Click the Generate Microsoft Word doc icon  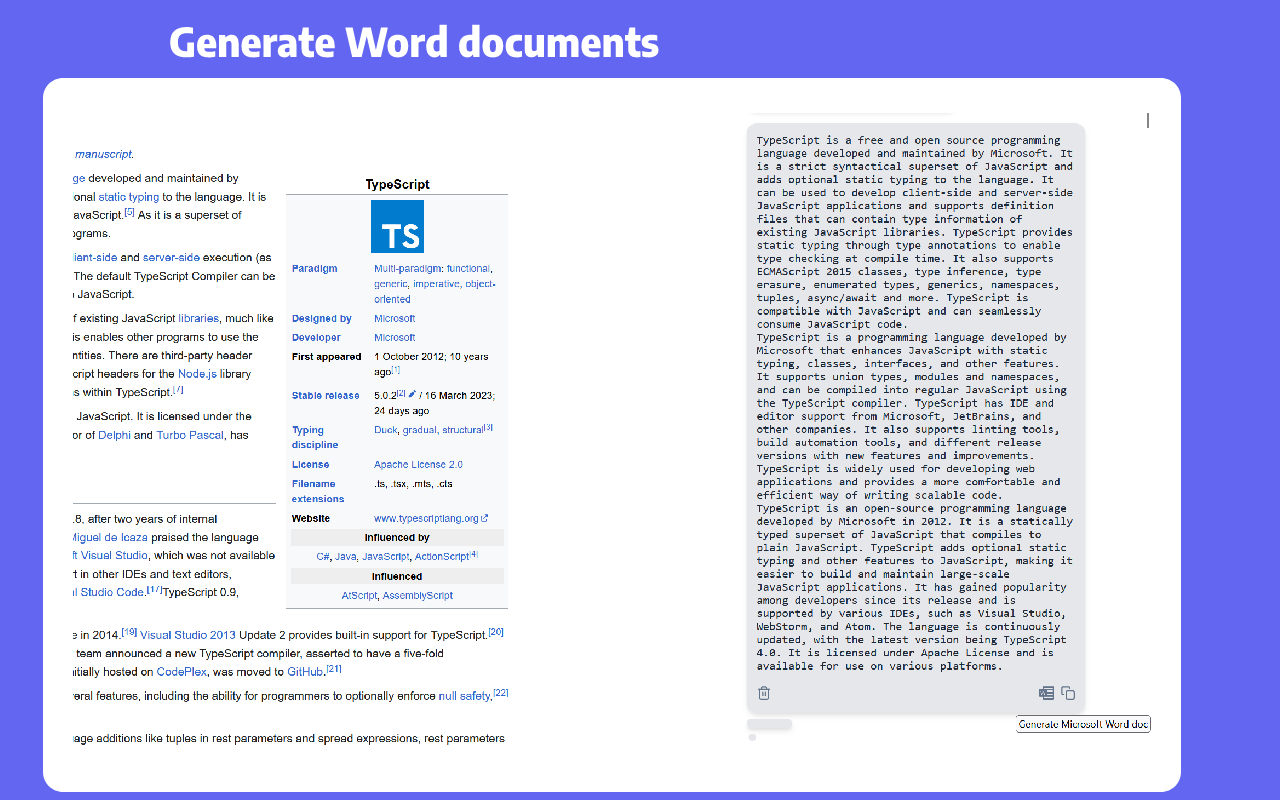1046,693
